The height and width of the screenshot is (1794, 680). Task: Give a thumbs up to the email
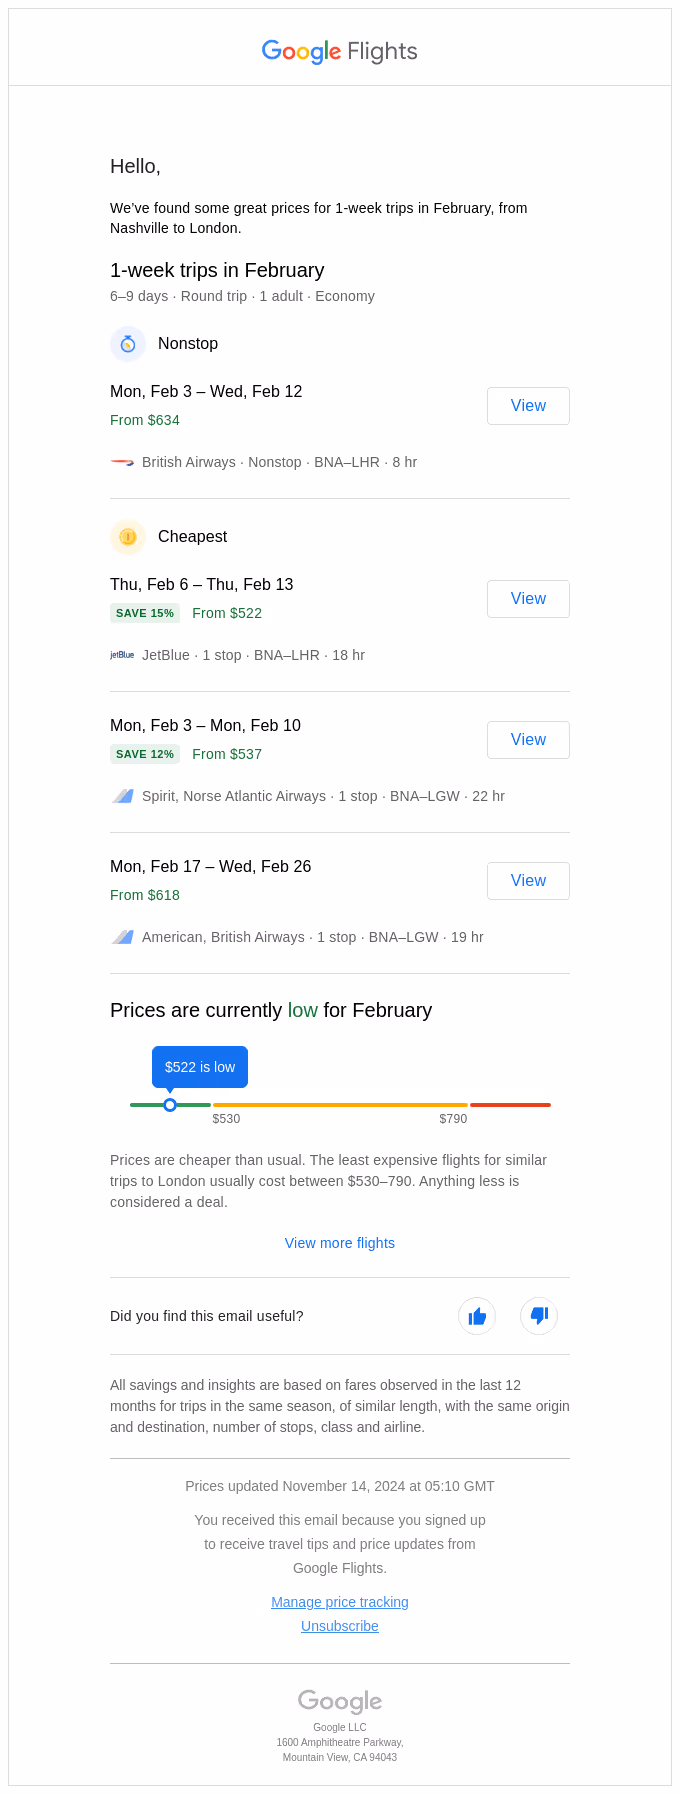pos(477,1316)
